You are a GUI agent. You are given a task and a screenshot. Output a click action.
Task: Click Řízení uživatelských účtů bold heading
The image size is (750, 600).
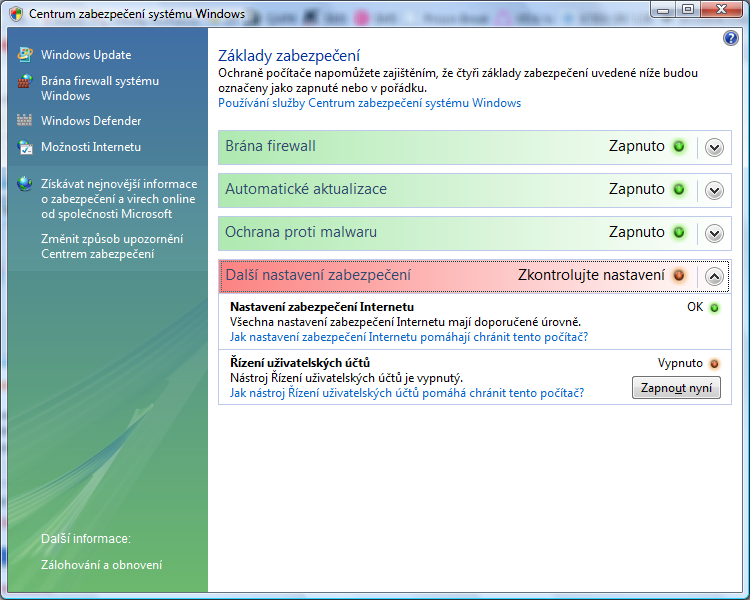[300, 363]
